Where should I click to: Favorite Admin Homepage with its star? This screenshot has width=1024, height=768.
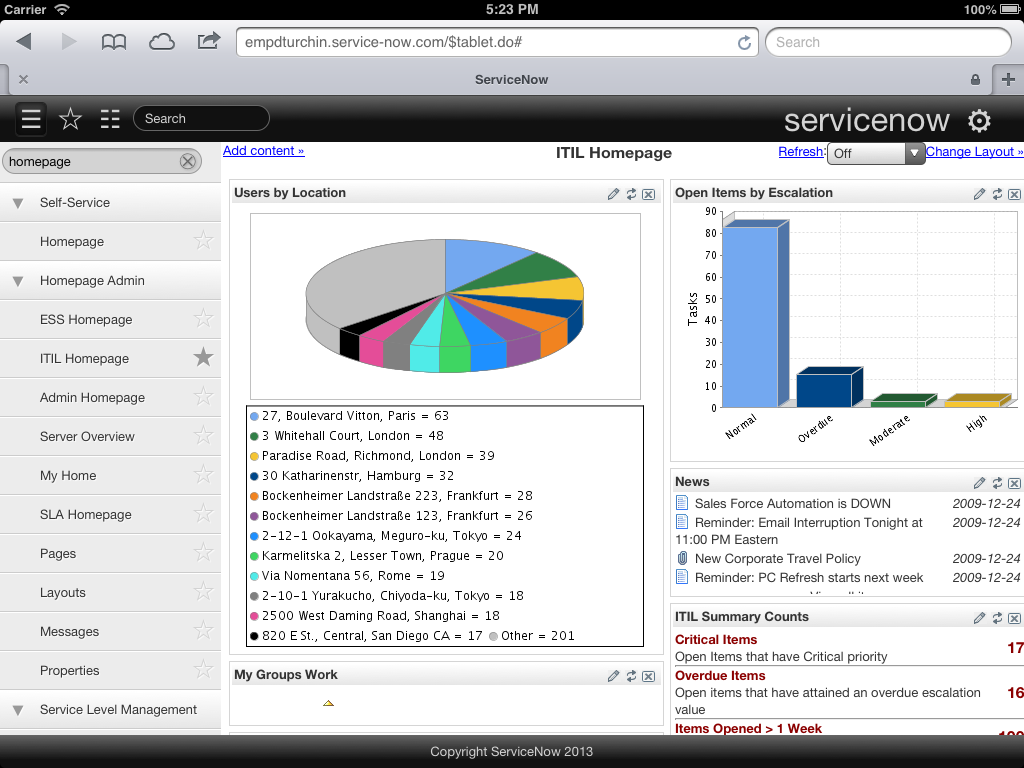click(203, 396)
